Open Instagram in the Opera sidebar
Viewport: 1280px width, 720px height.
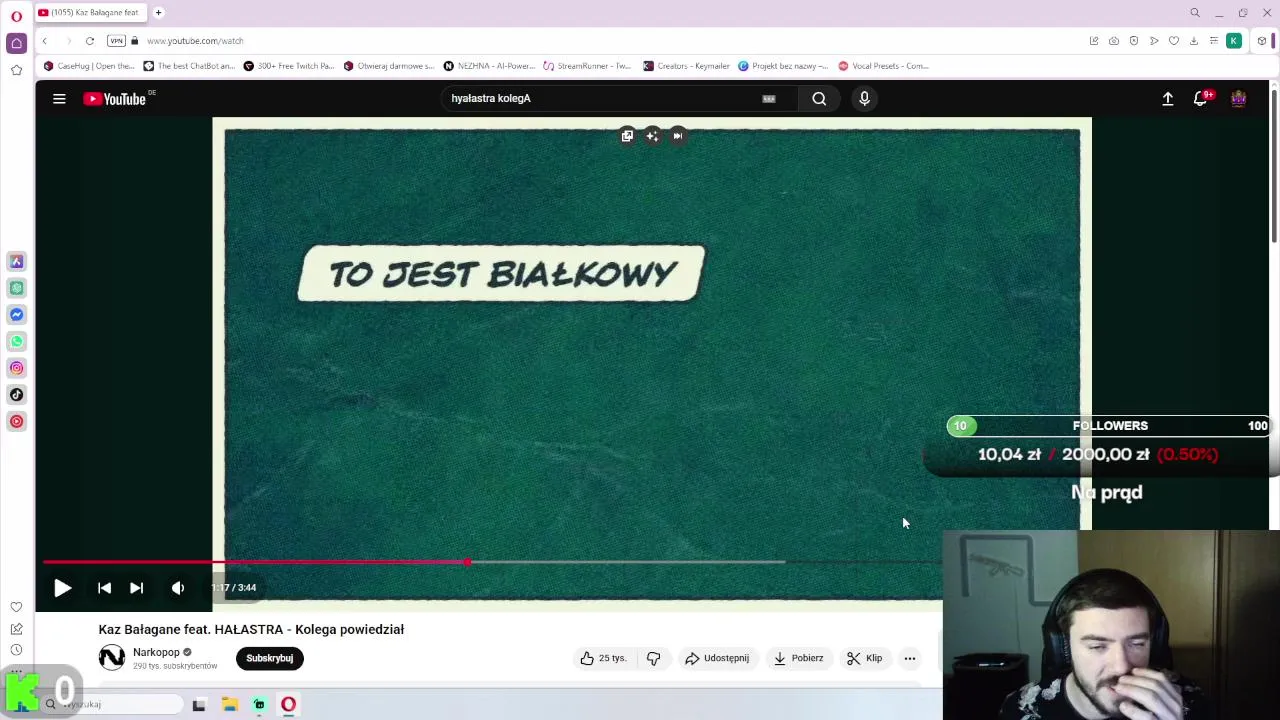click(16, 368)
